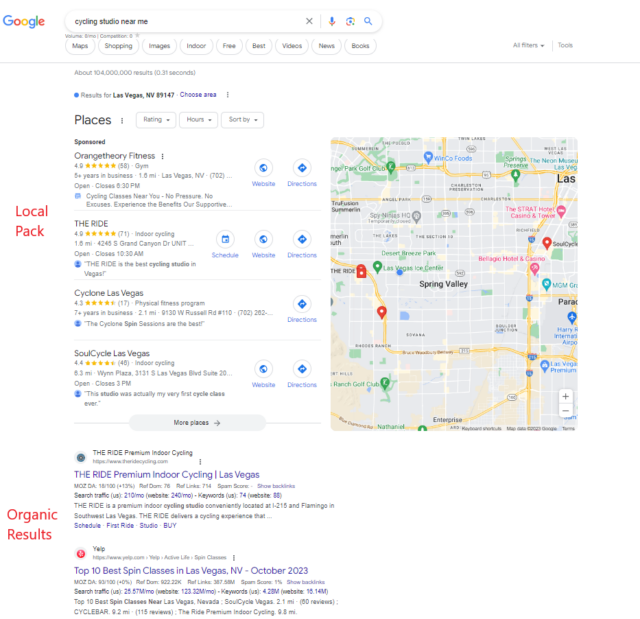Open Google Lens image search icon
This screenshot has height=619, width=640.
click(x=350, y=21)
